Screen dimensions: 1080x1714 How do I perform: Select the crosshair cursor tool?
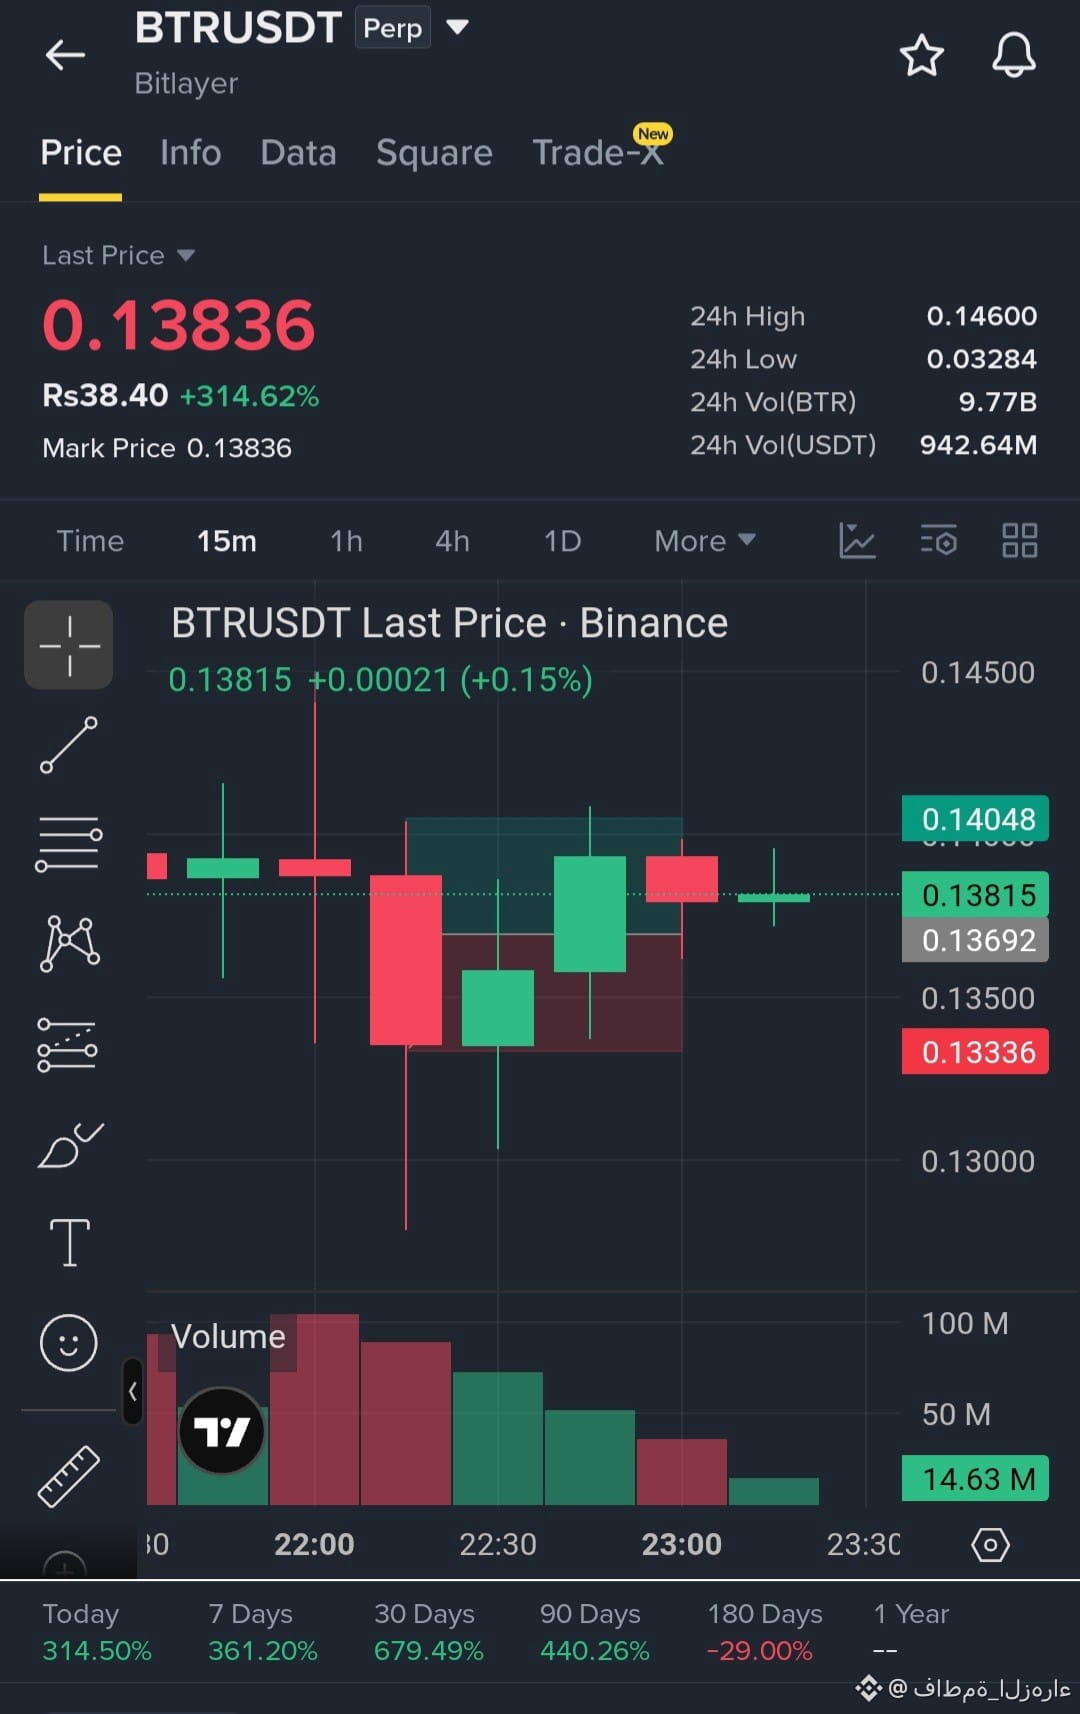69,645
